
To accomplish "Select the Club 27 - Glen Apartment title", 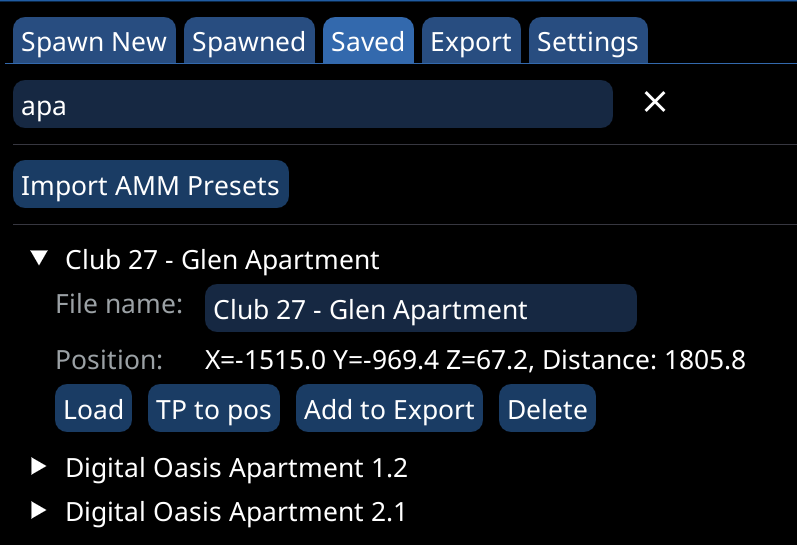I will pos(222,260).
